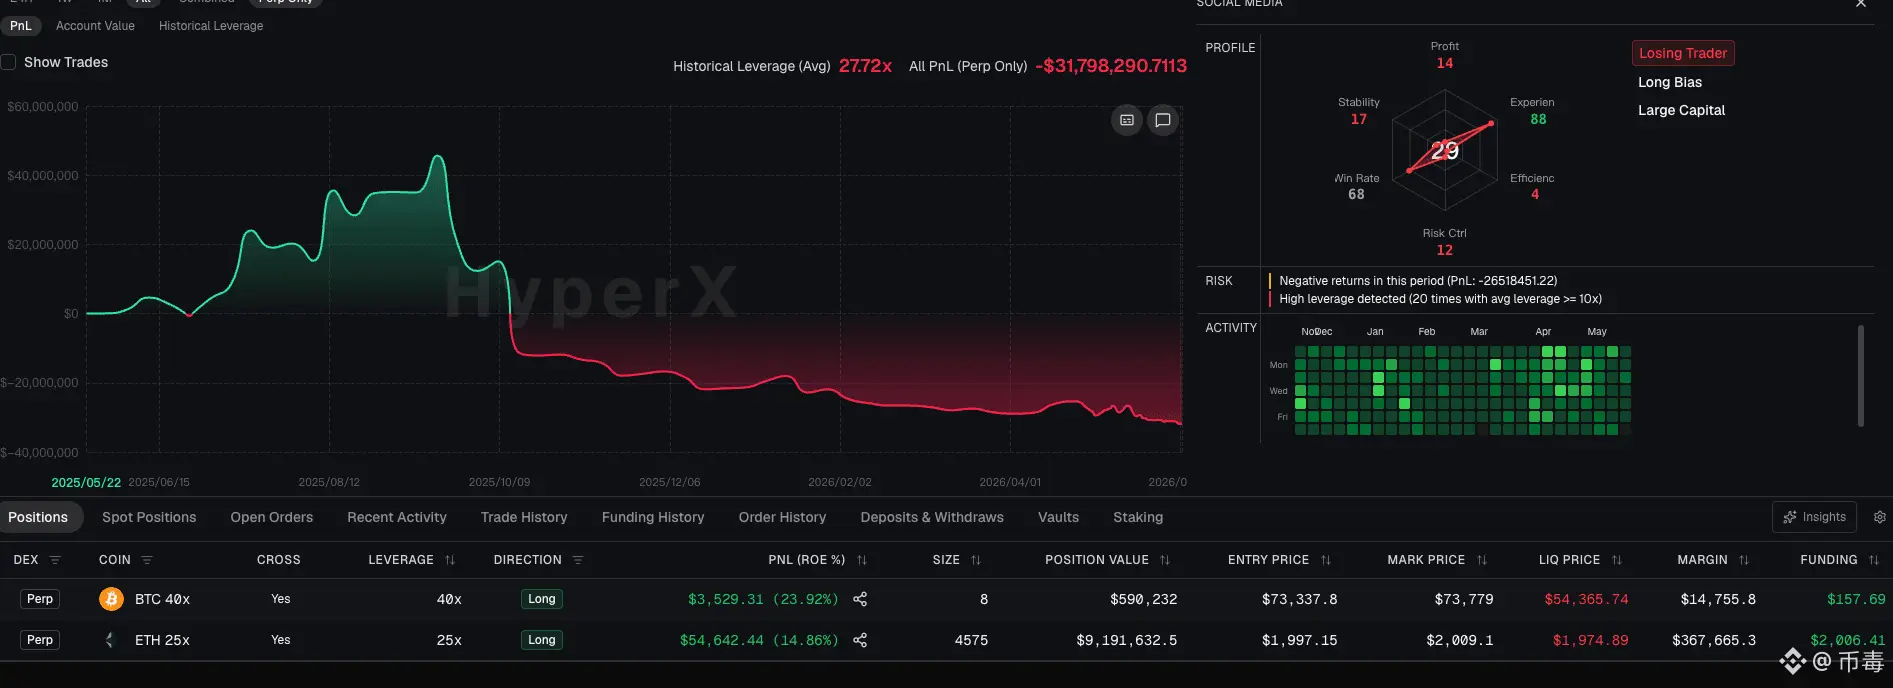Sort by PNL (ROE %) arrows
Screen dimensions: 1893x688
(x=862, y=560)
